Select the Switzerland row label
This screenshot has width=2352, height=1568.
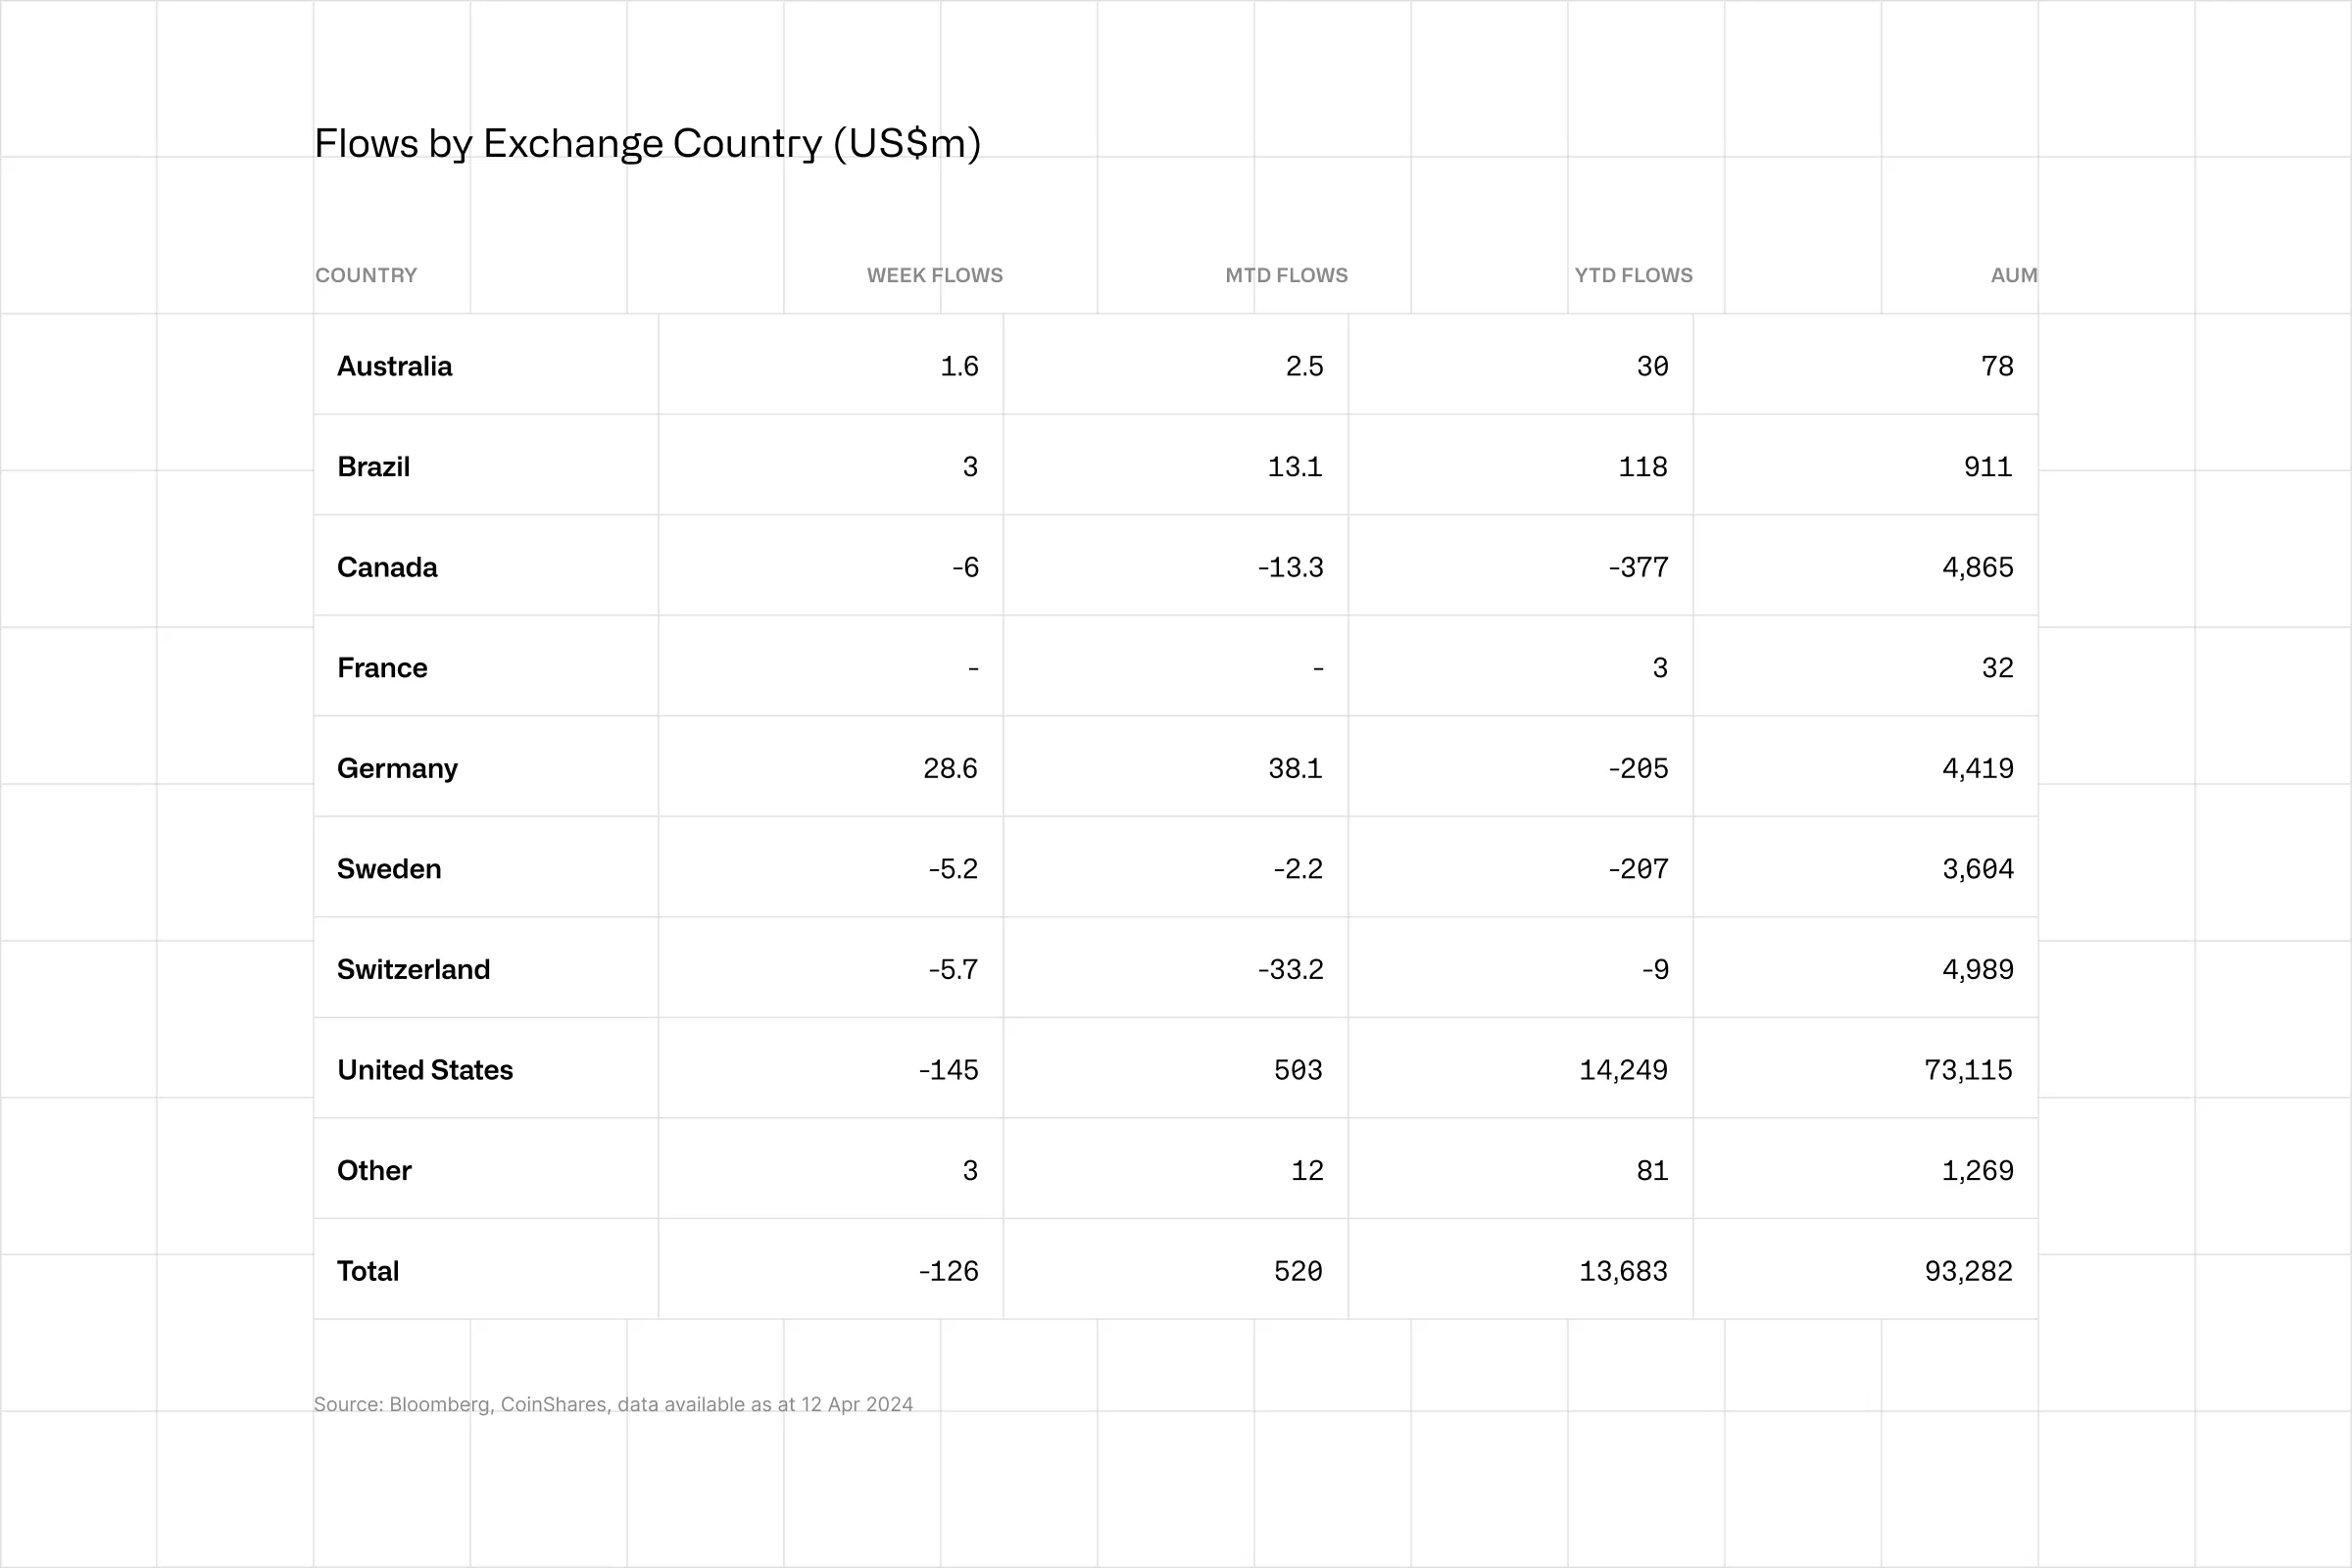(413, 969)
